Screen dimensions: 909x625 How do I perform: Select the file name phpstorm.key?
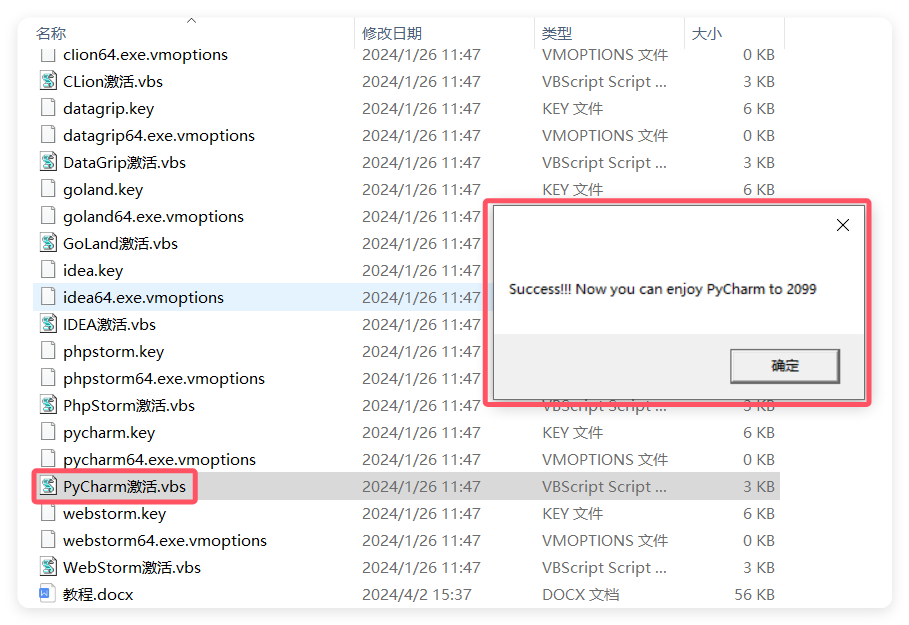[114, 352]
